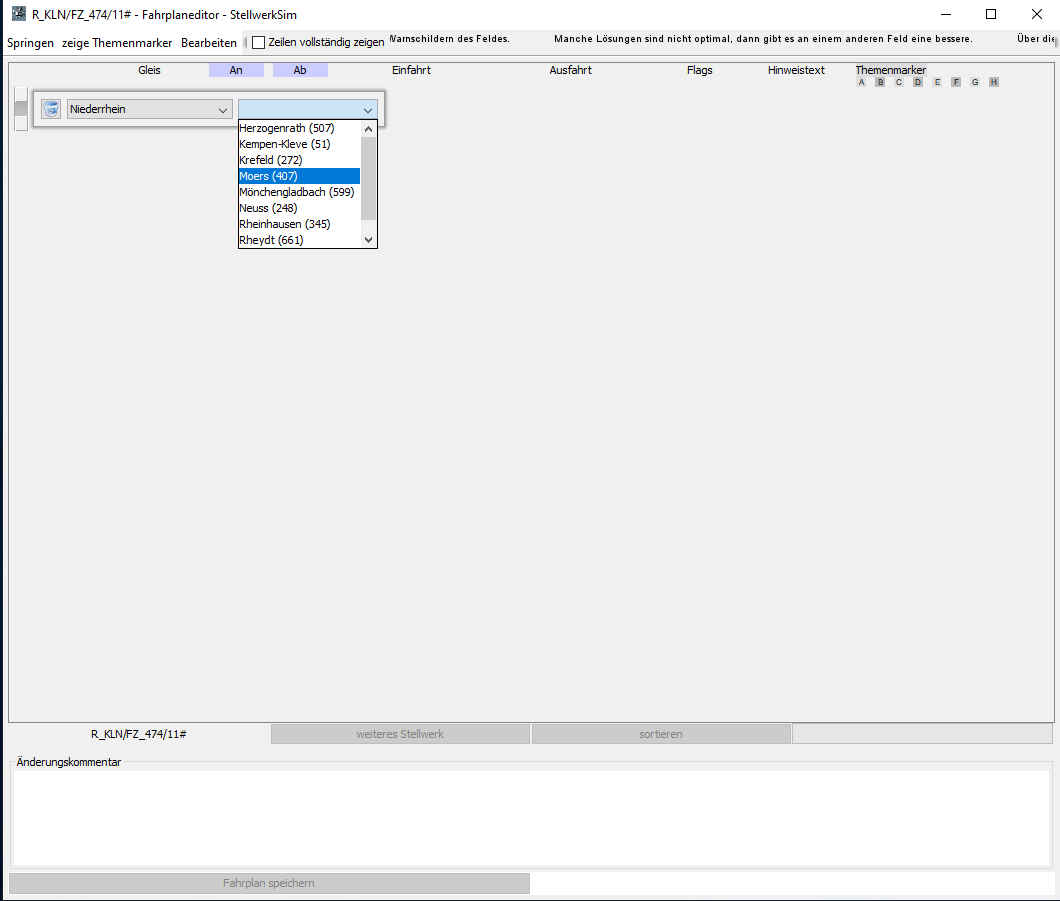Open the Springen menu
Viewport: 1060px width, 901px height.
(x=30, y=43)
